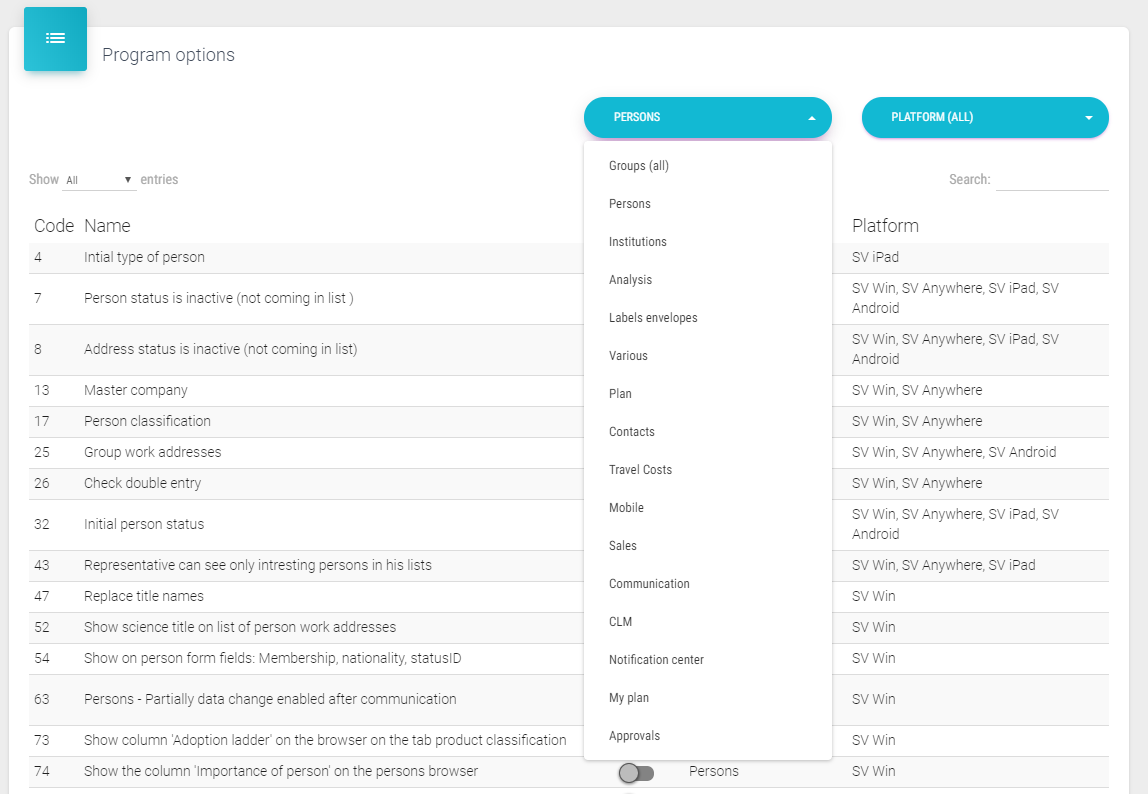1148x794 pixels.
Task: Click inside the Search input field
Action: click(1051, 180)
